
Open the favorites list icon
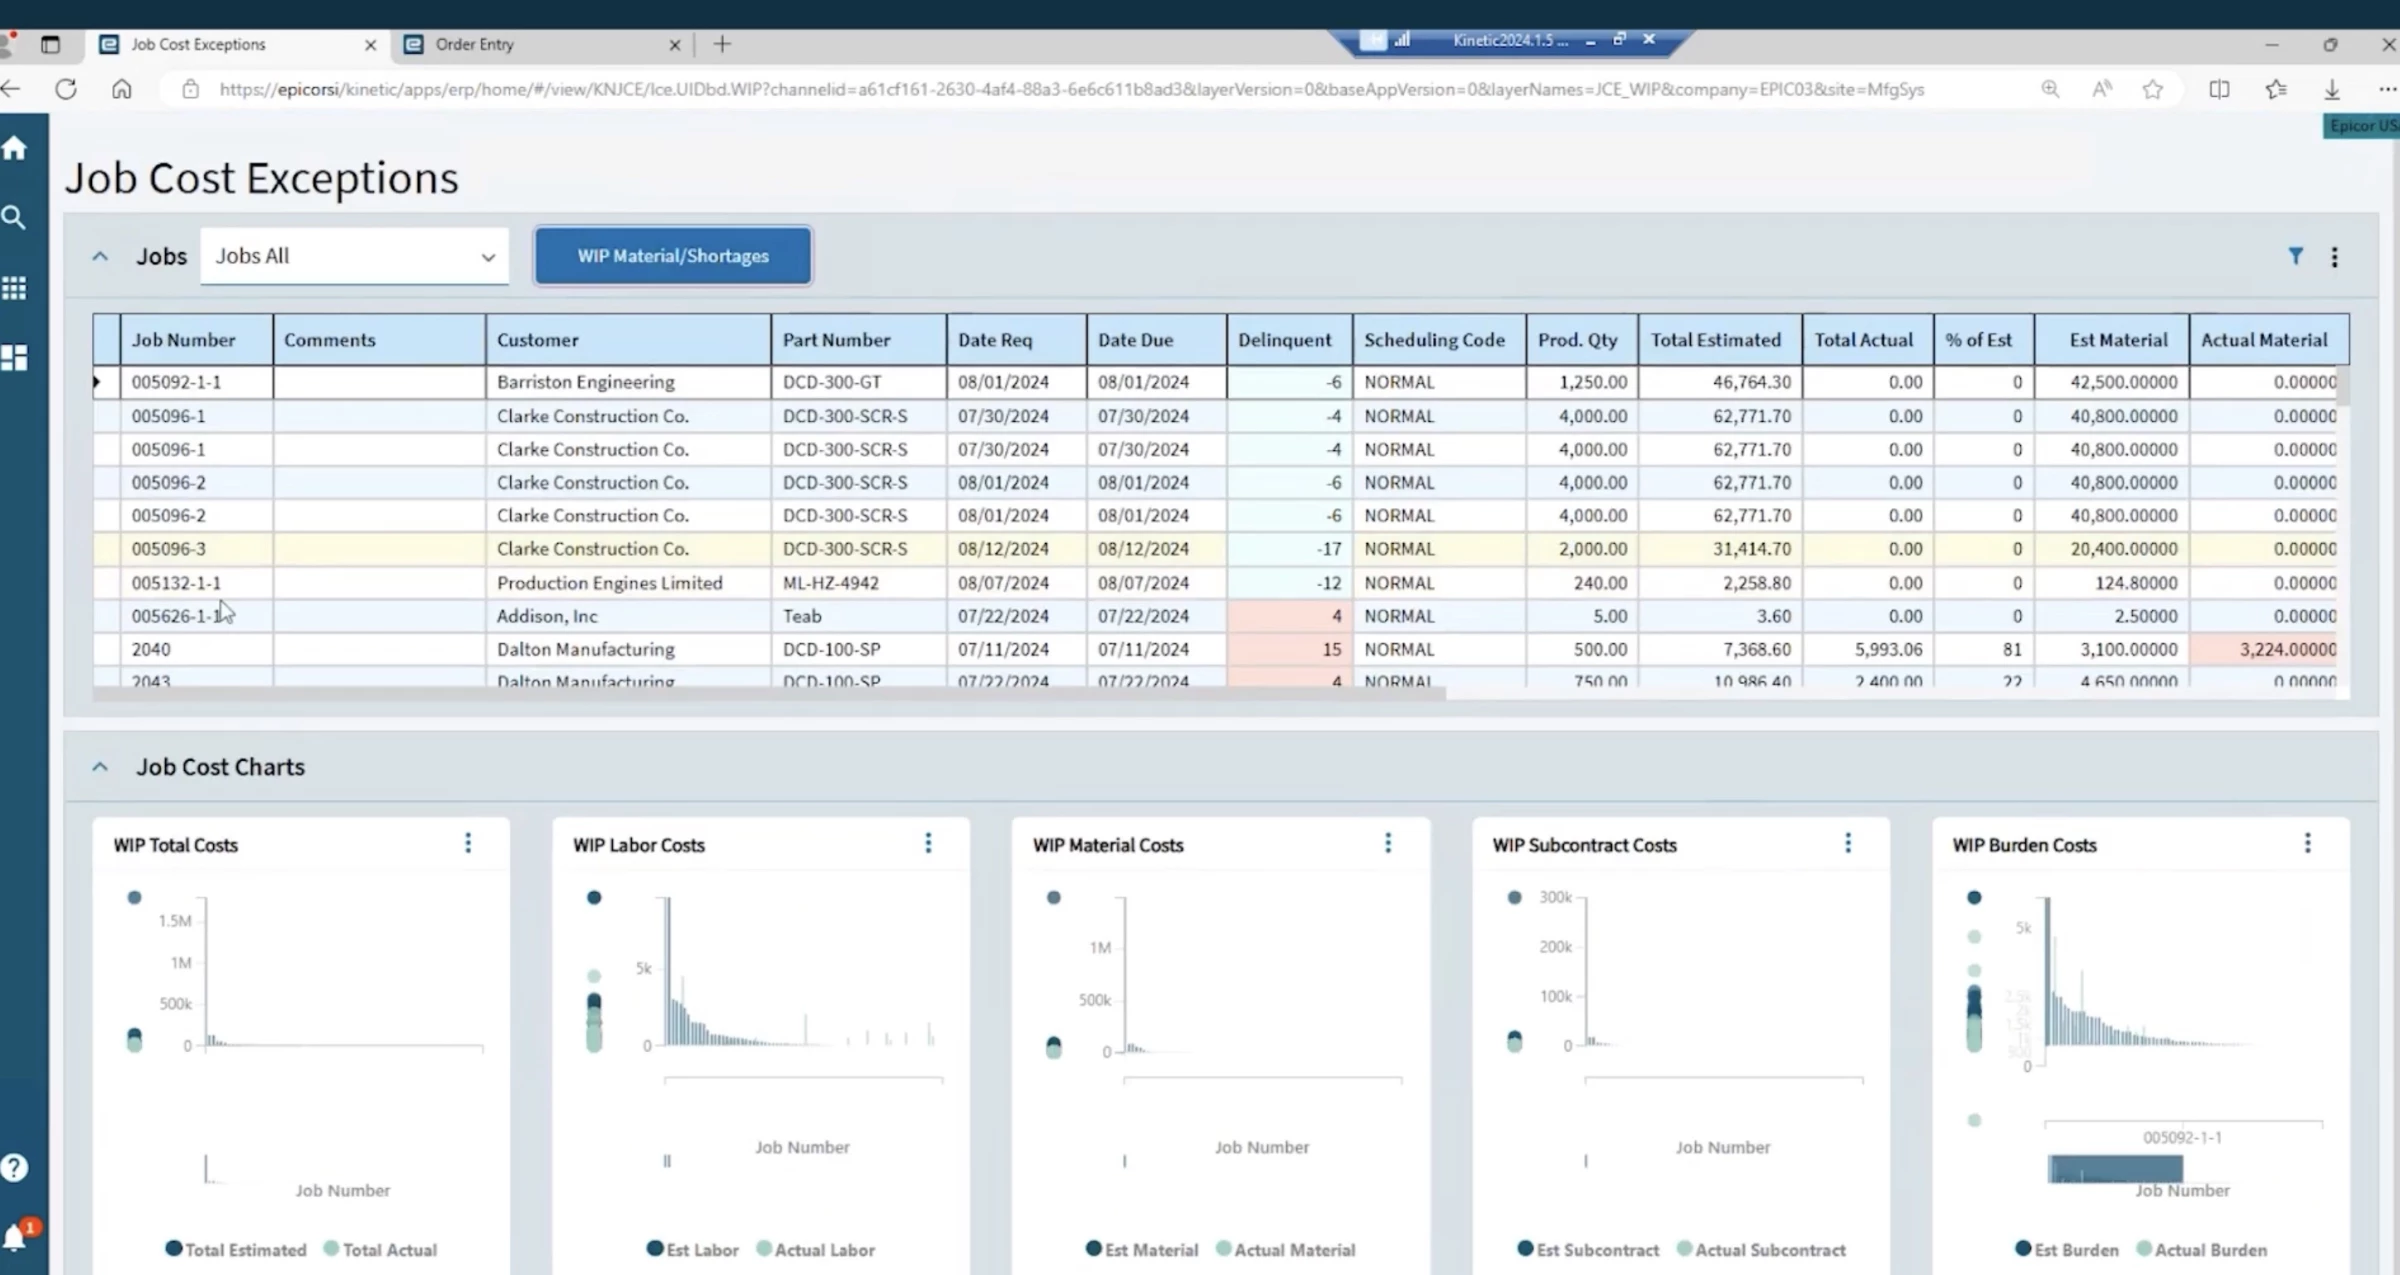tap(2276, 89)
